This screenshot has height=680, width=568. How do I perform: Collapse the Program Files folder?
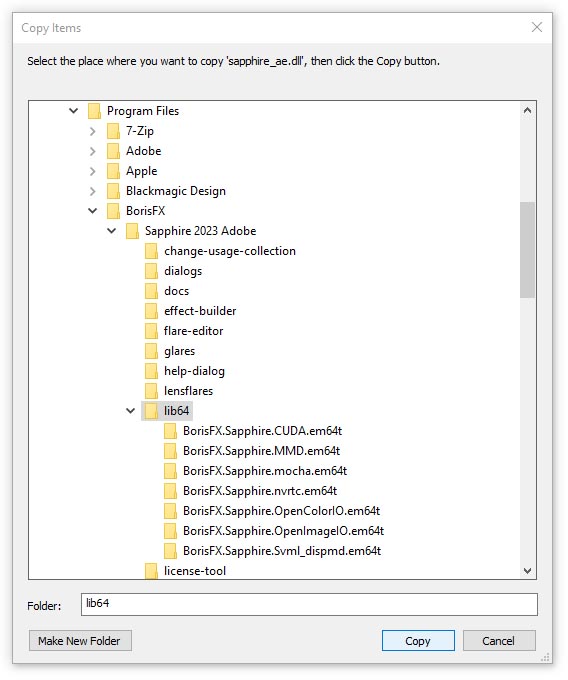(73, 111)
